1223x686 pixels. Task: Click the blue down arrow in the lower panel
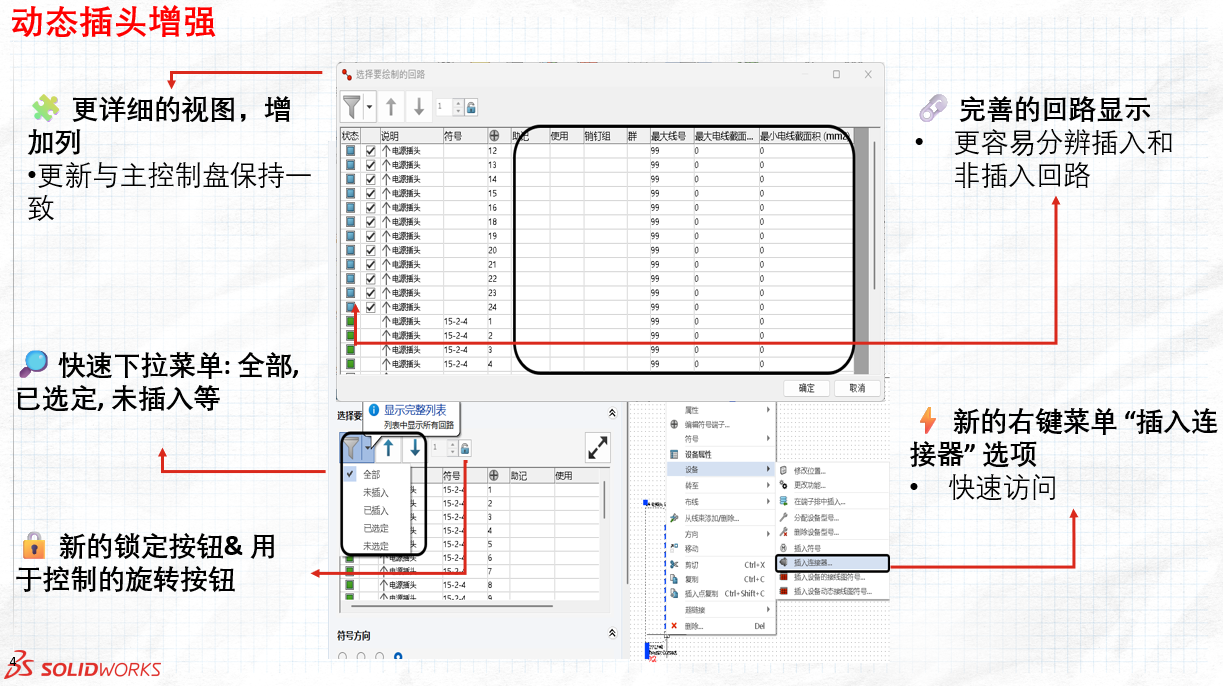tap(414, 448)
